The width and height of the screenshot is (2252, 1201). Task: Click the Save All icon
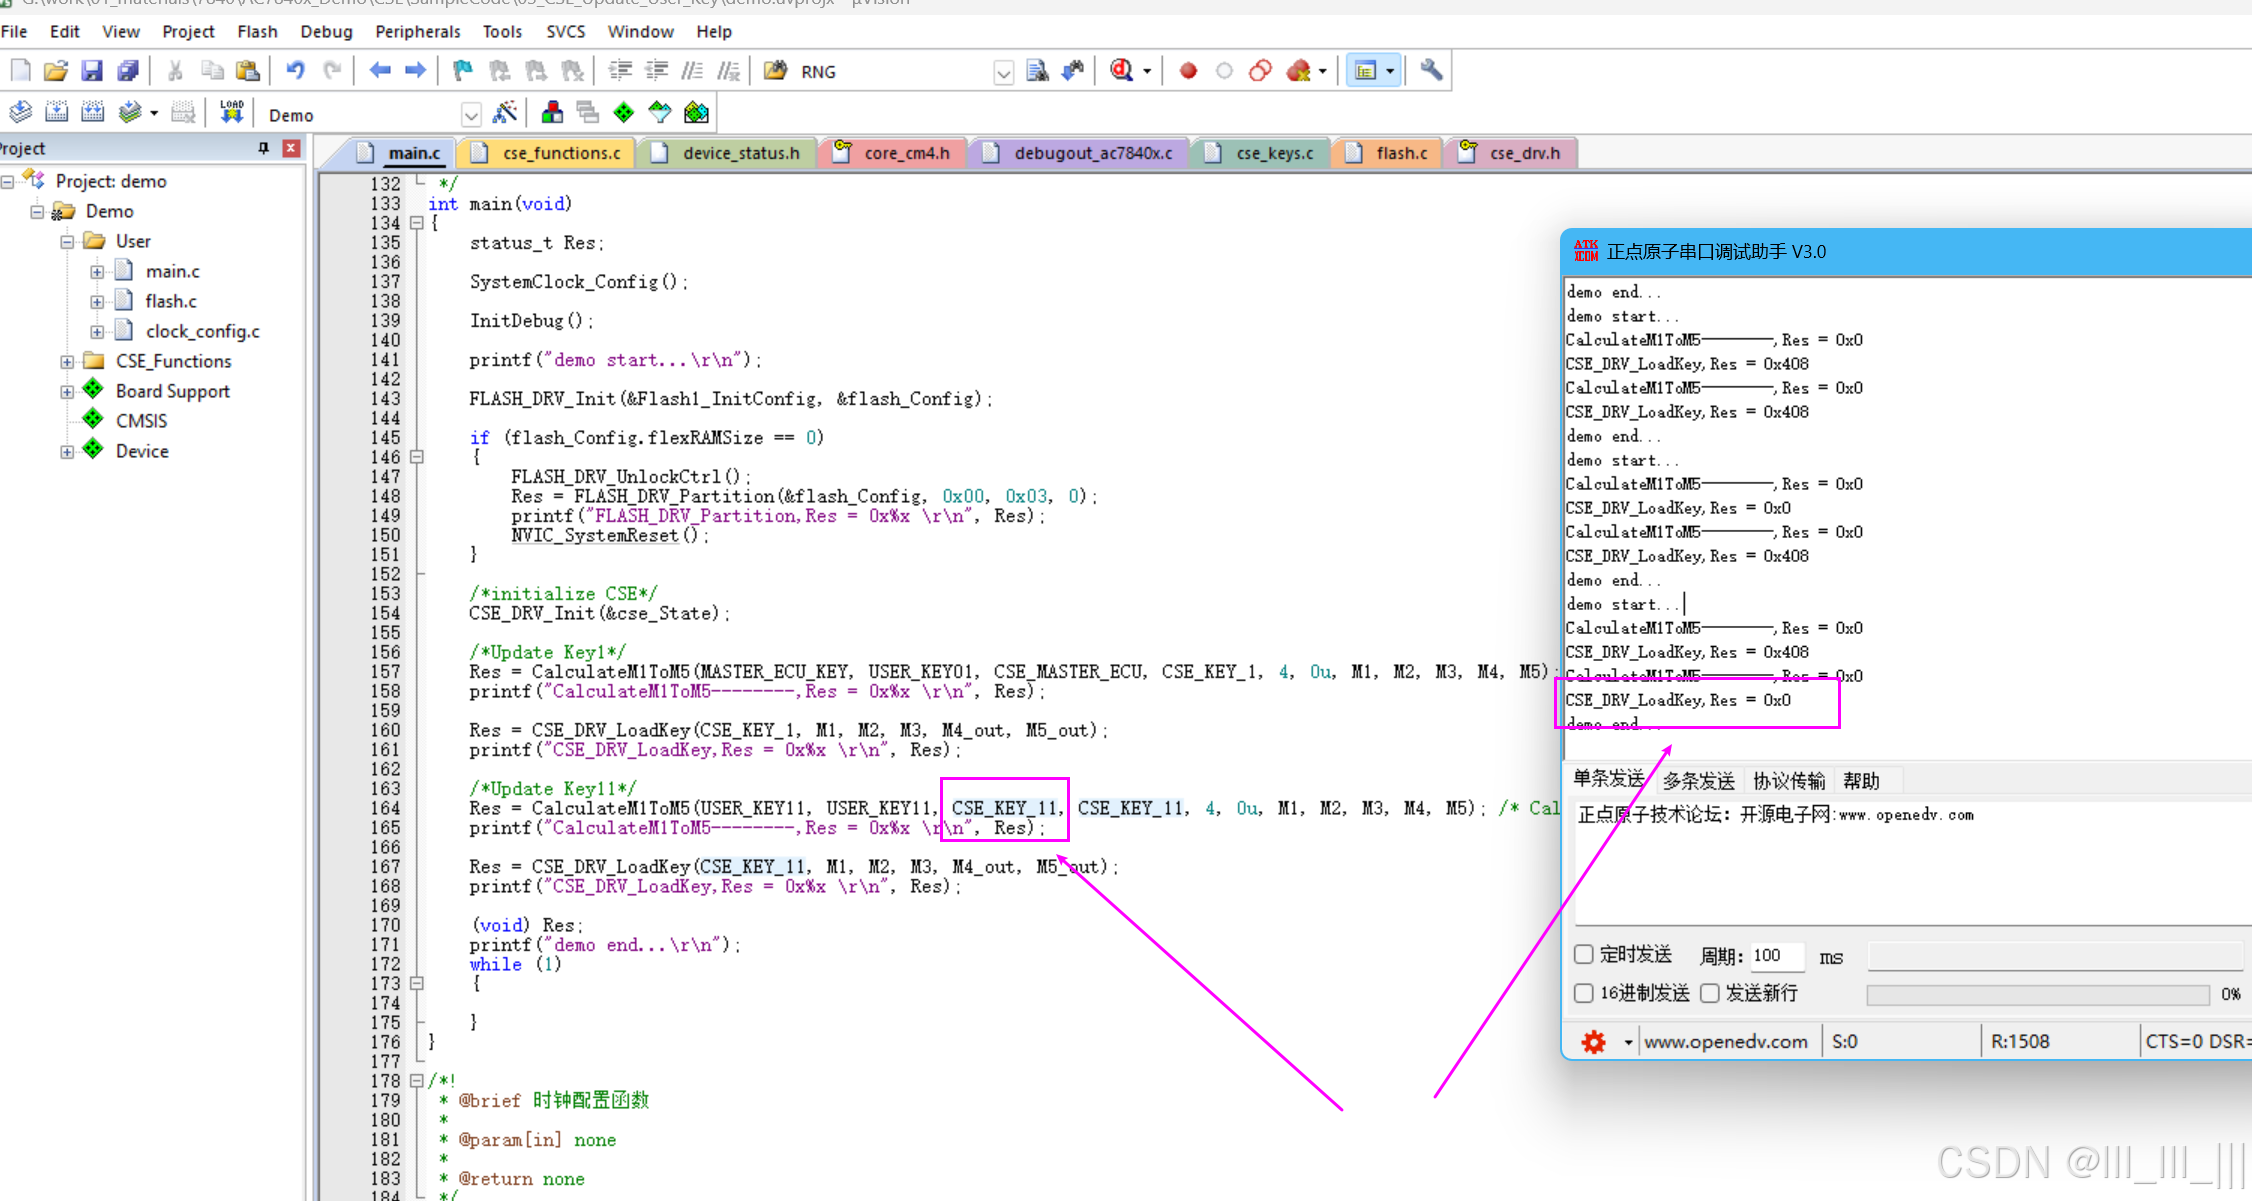click(128, 71)
